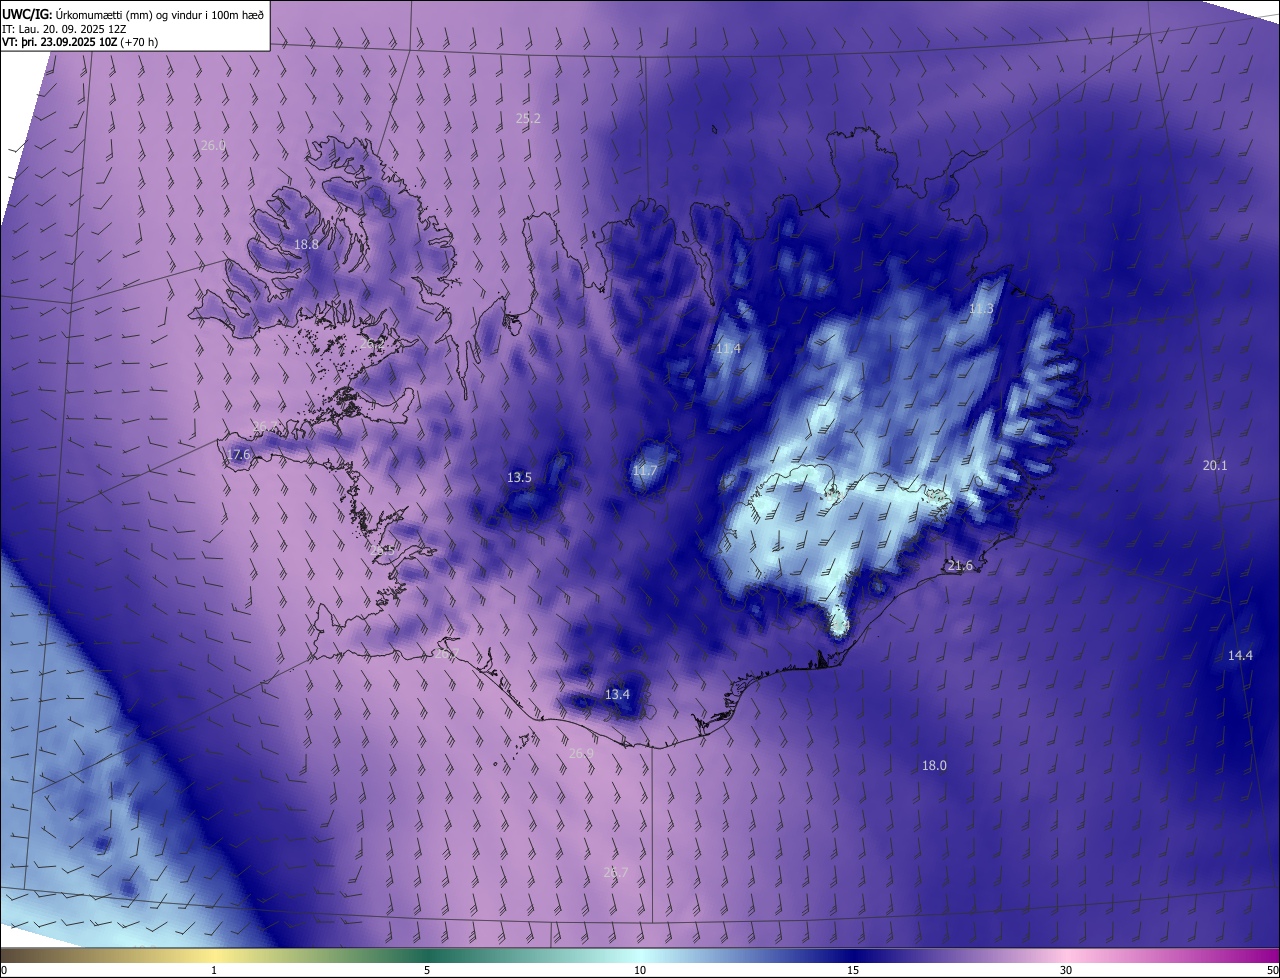Click the 18.8 value over the Westfjords
The width and height of the screenshot is (1280, 978).
(306, 244)
